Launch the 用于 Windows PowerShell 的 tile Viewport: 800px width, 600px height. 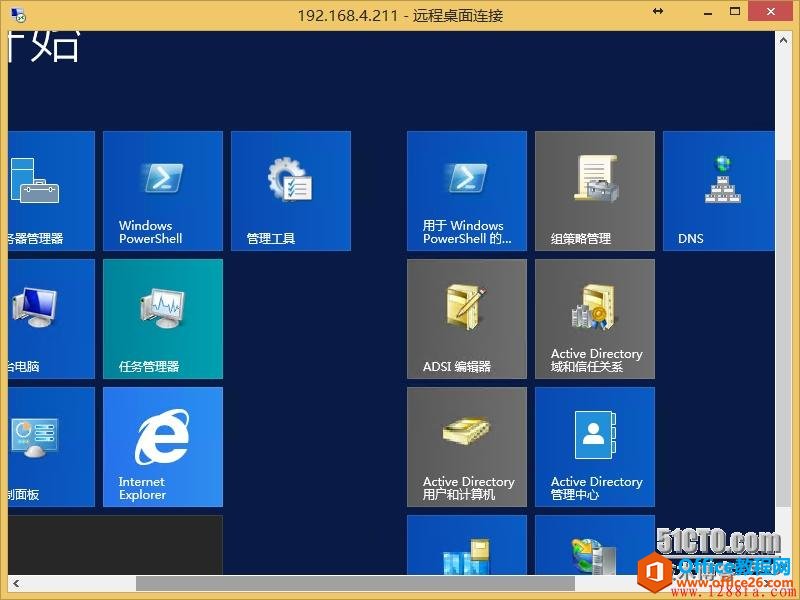466,190
